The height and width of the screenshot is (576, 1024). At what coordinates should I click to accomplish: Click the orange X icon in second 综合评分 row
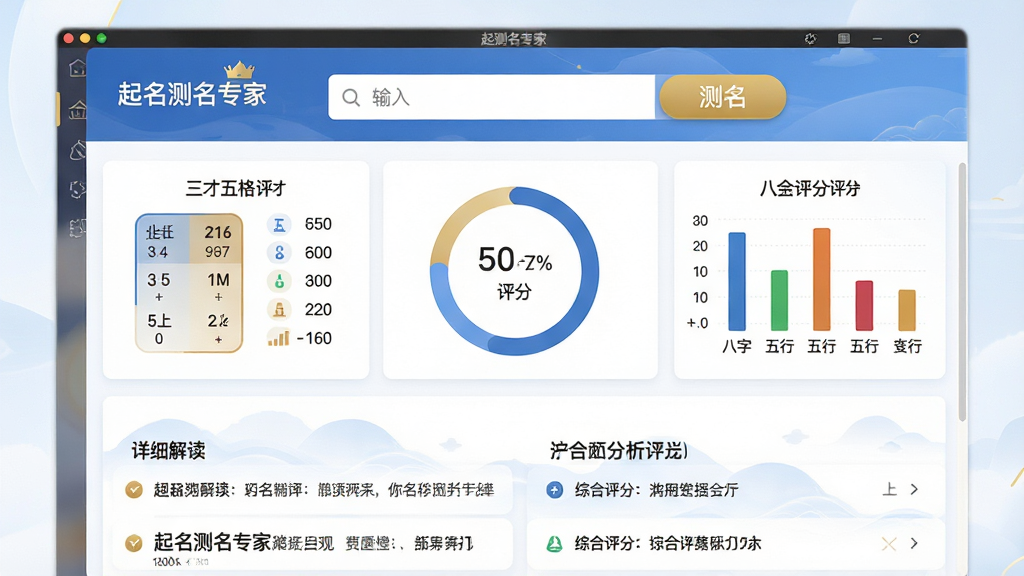889,543
